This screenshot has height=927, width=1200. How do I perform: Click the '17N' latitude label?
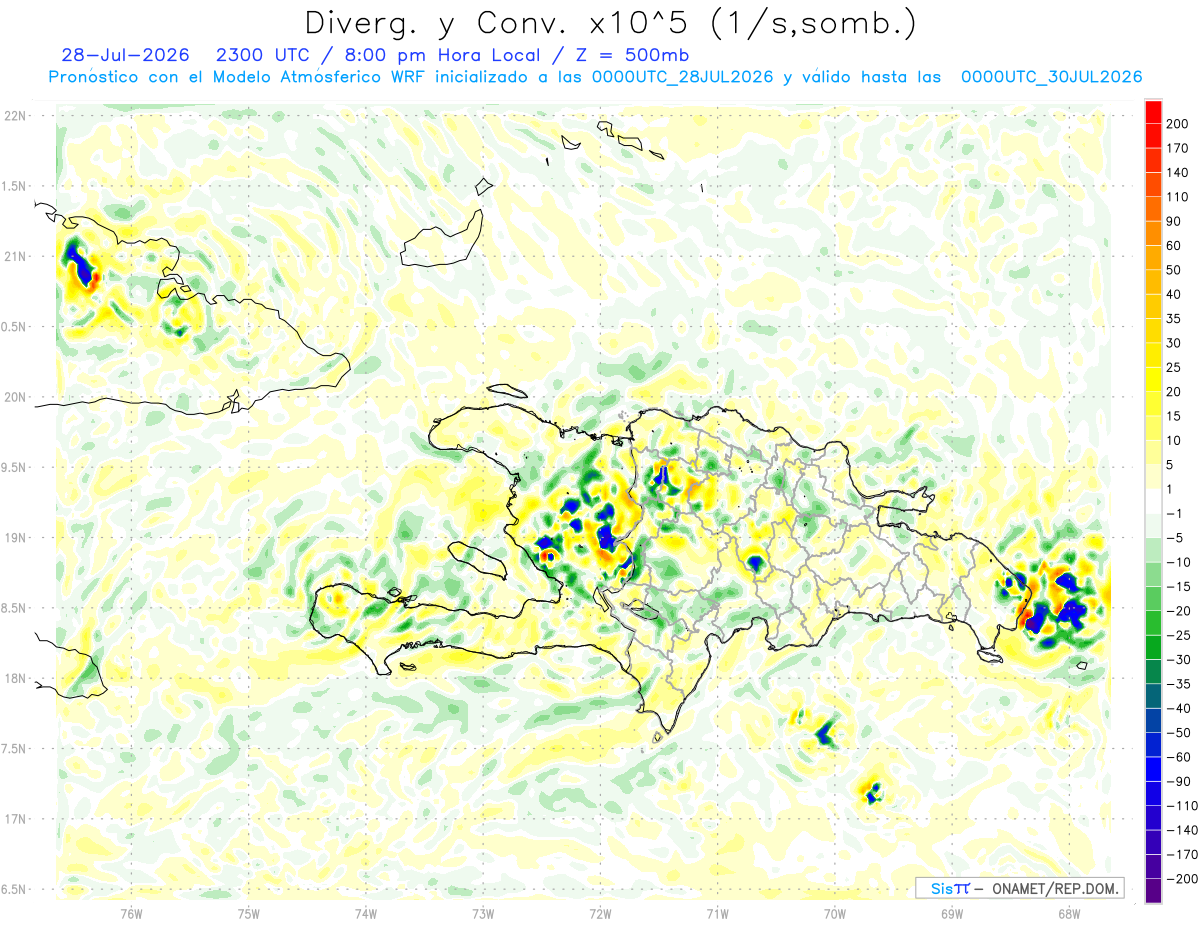(14, 819)
